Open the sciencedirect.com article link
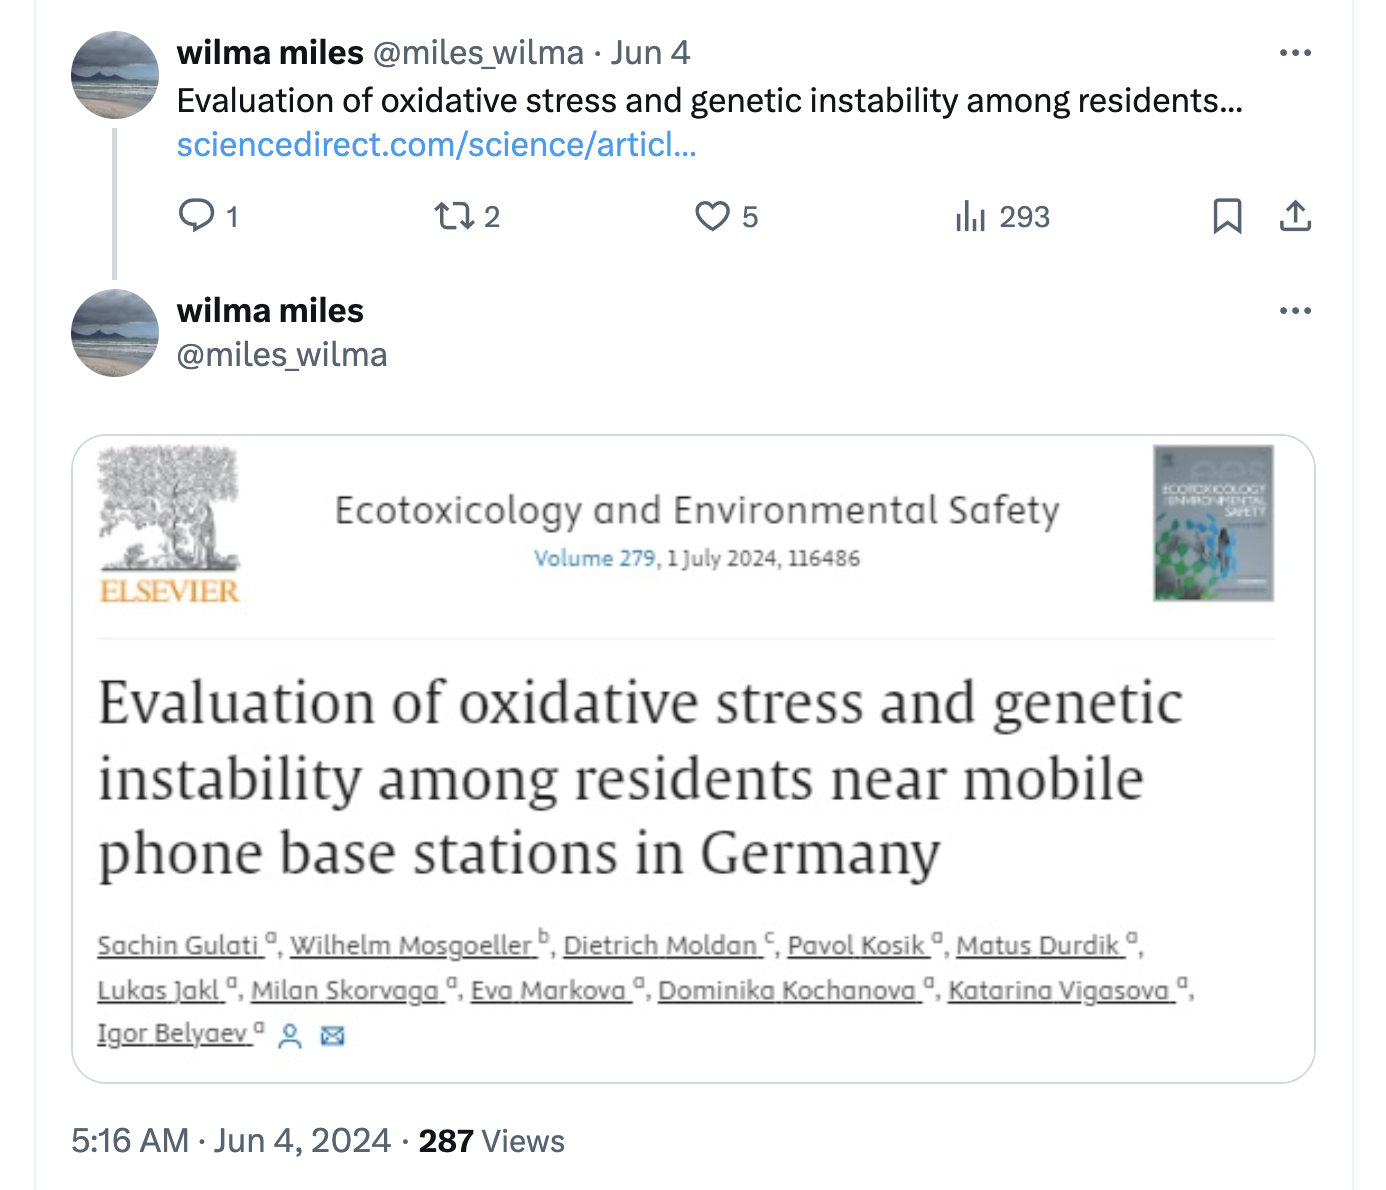This screenshot has width=1386, height=1190. (x=436, y=145)
